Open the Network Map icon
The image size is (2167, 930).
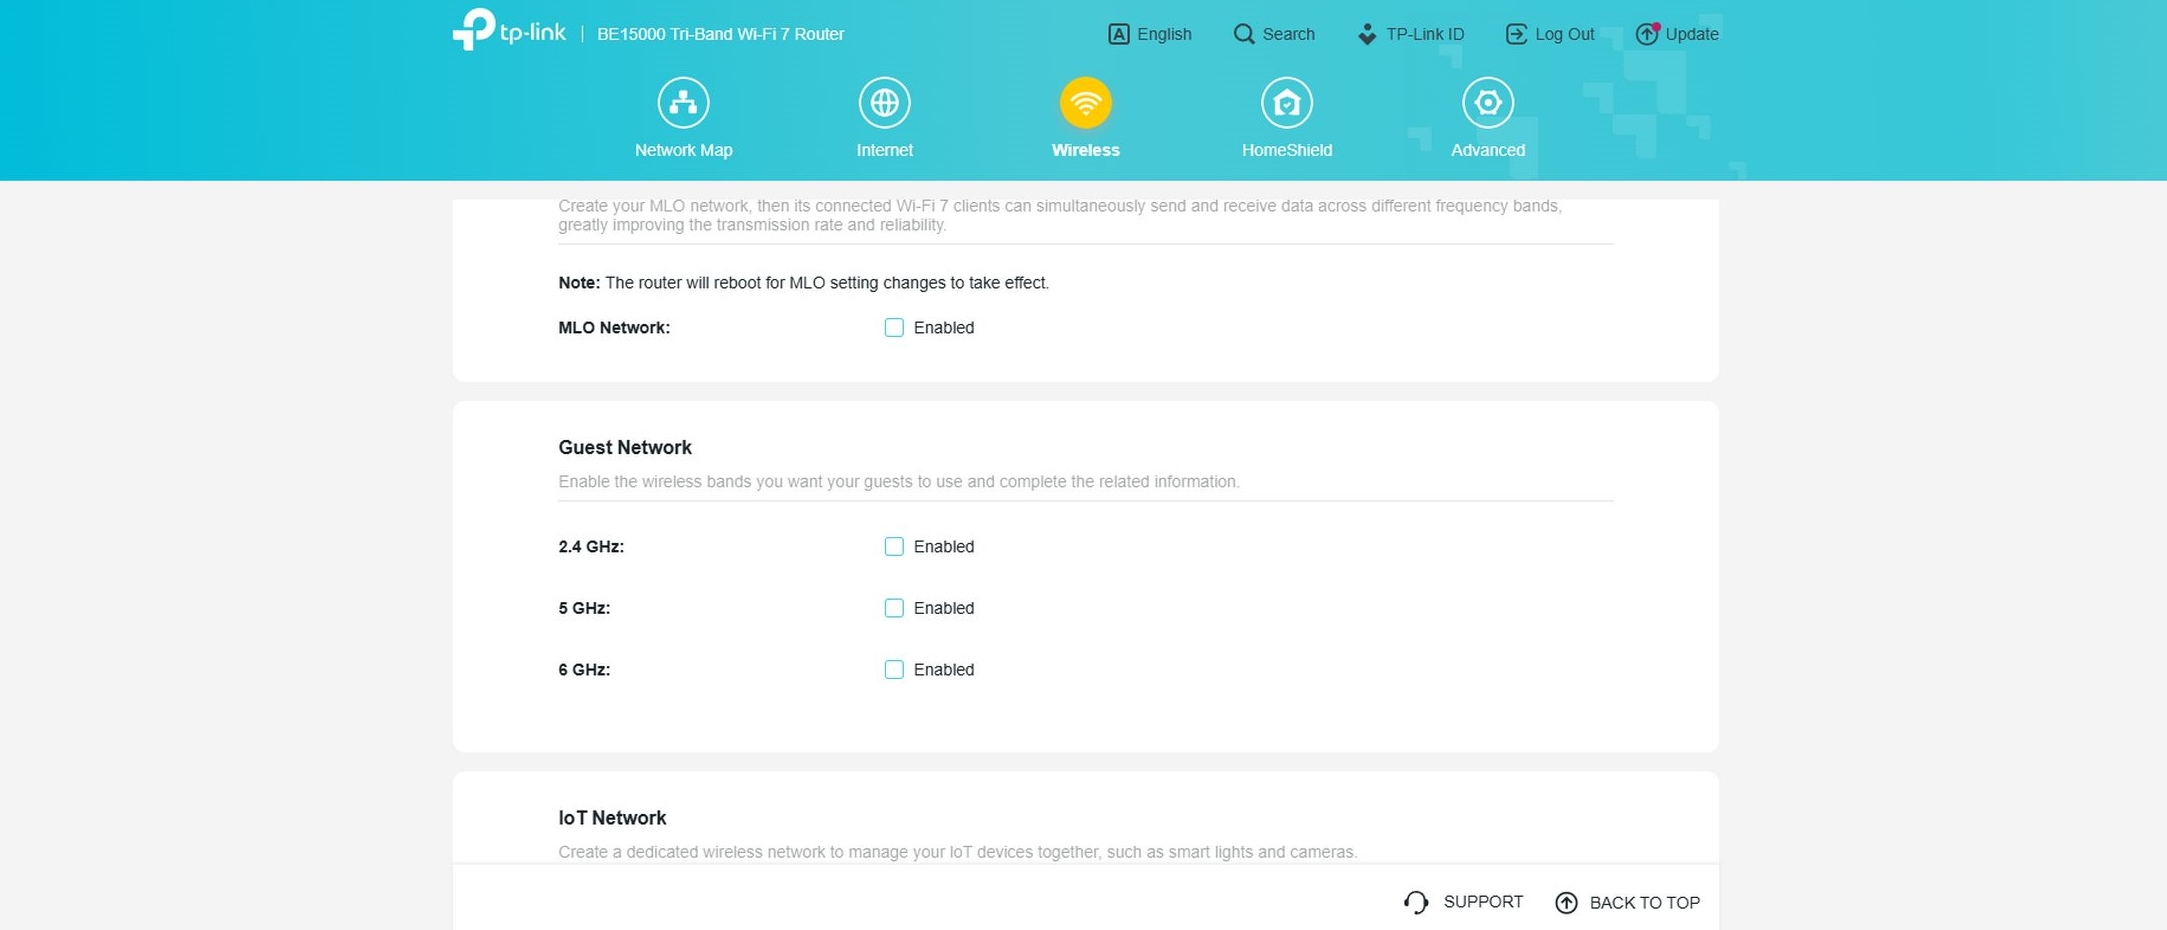click(683, 103)
